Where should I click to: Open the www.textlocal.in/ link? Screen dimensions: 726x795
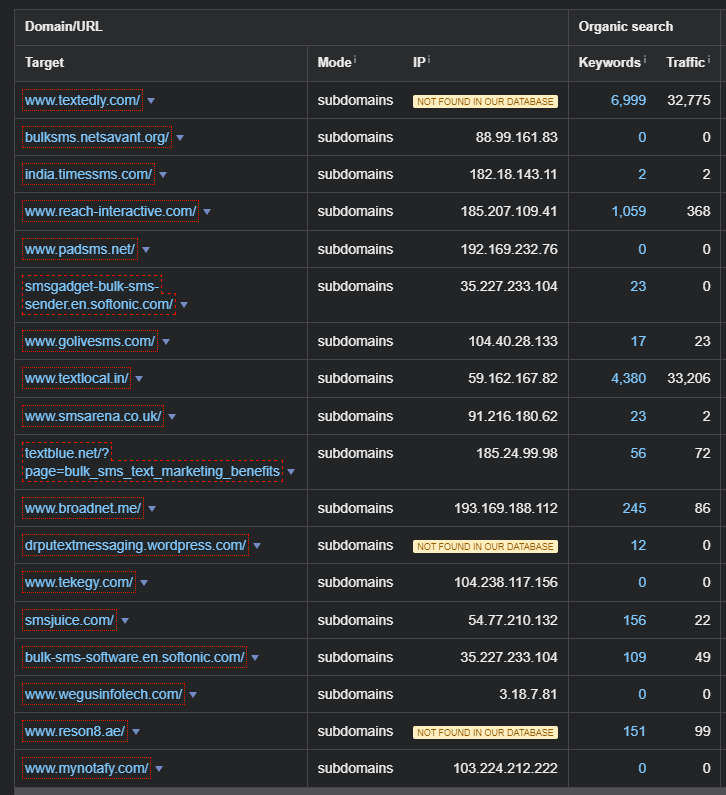click(x=77, y=378)
